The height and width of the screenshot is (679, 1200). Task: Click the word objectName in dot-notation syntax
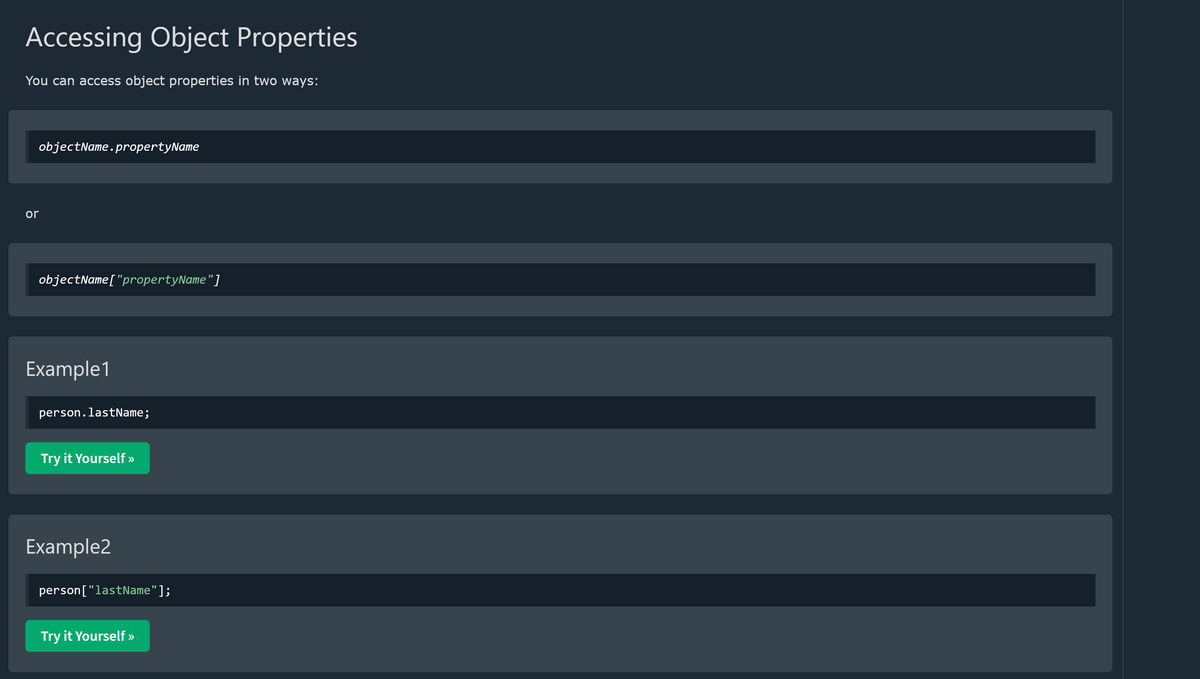73,147
